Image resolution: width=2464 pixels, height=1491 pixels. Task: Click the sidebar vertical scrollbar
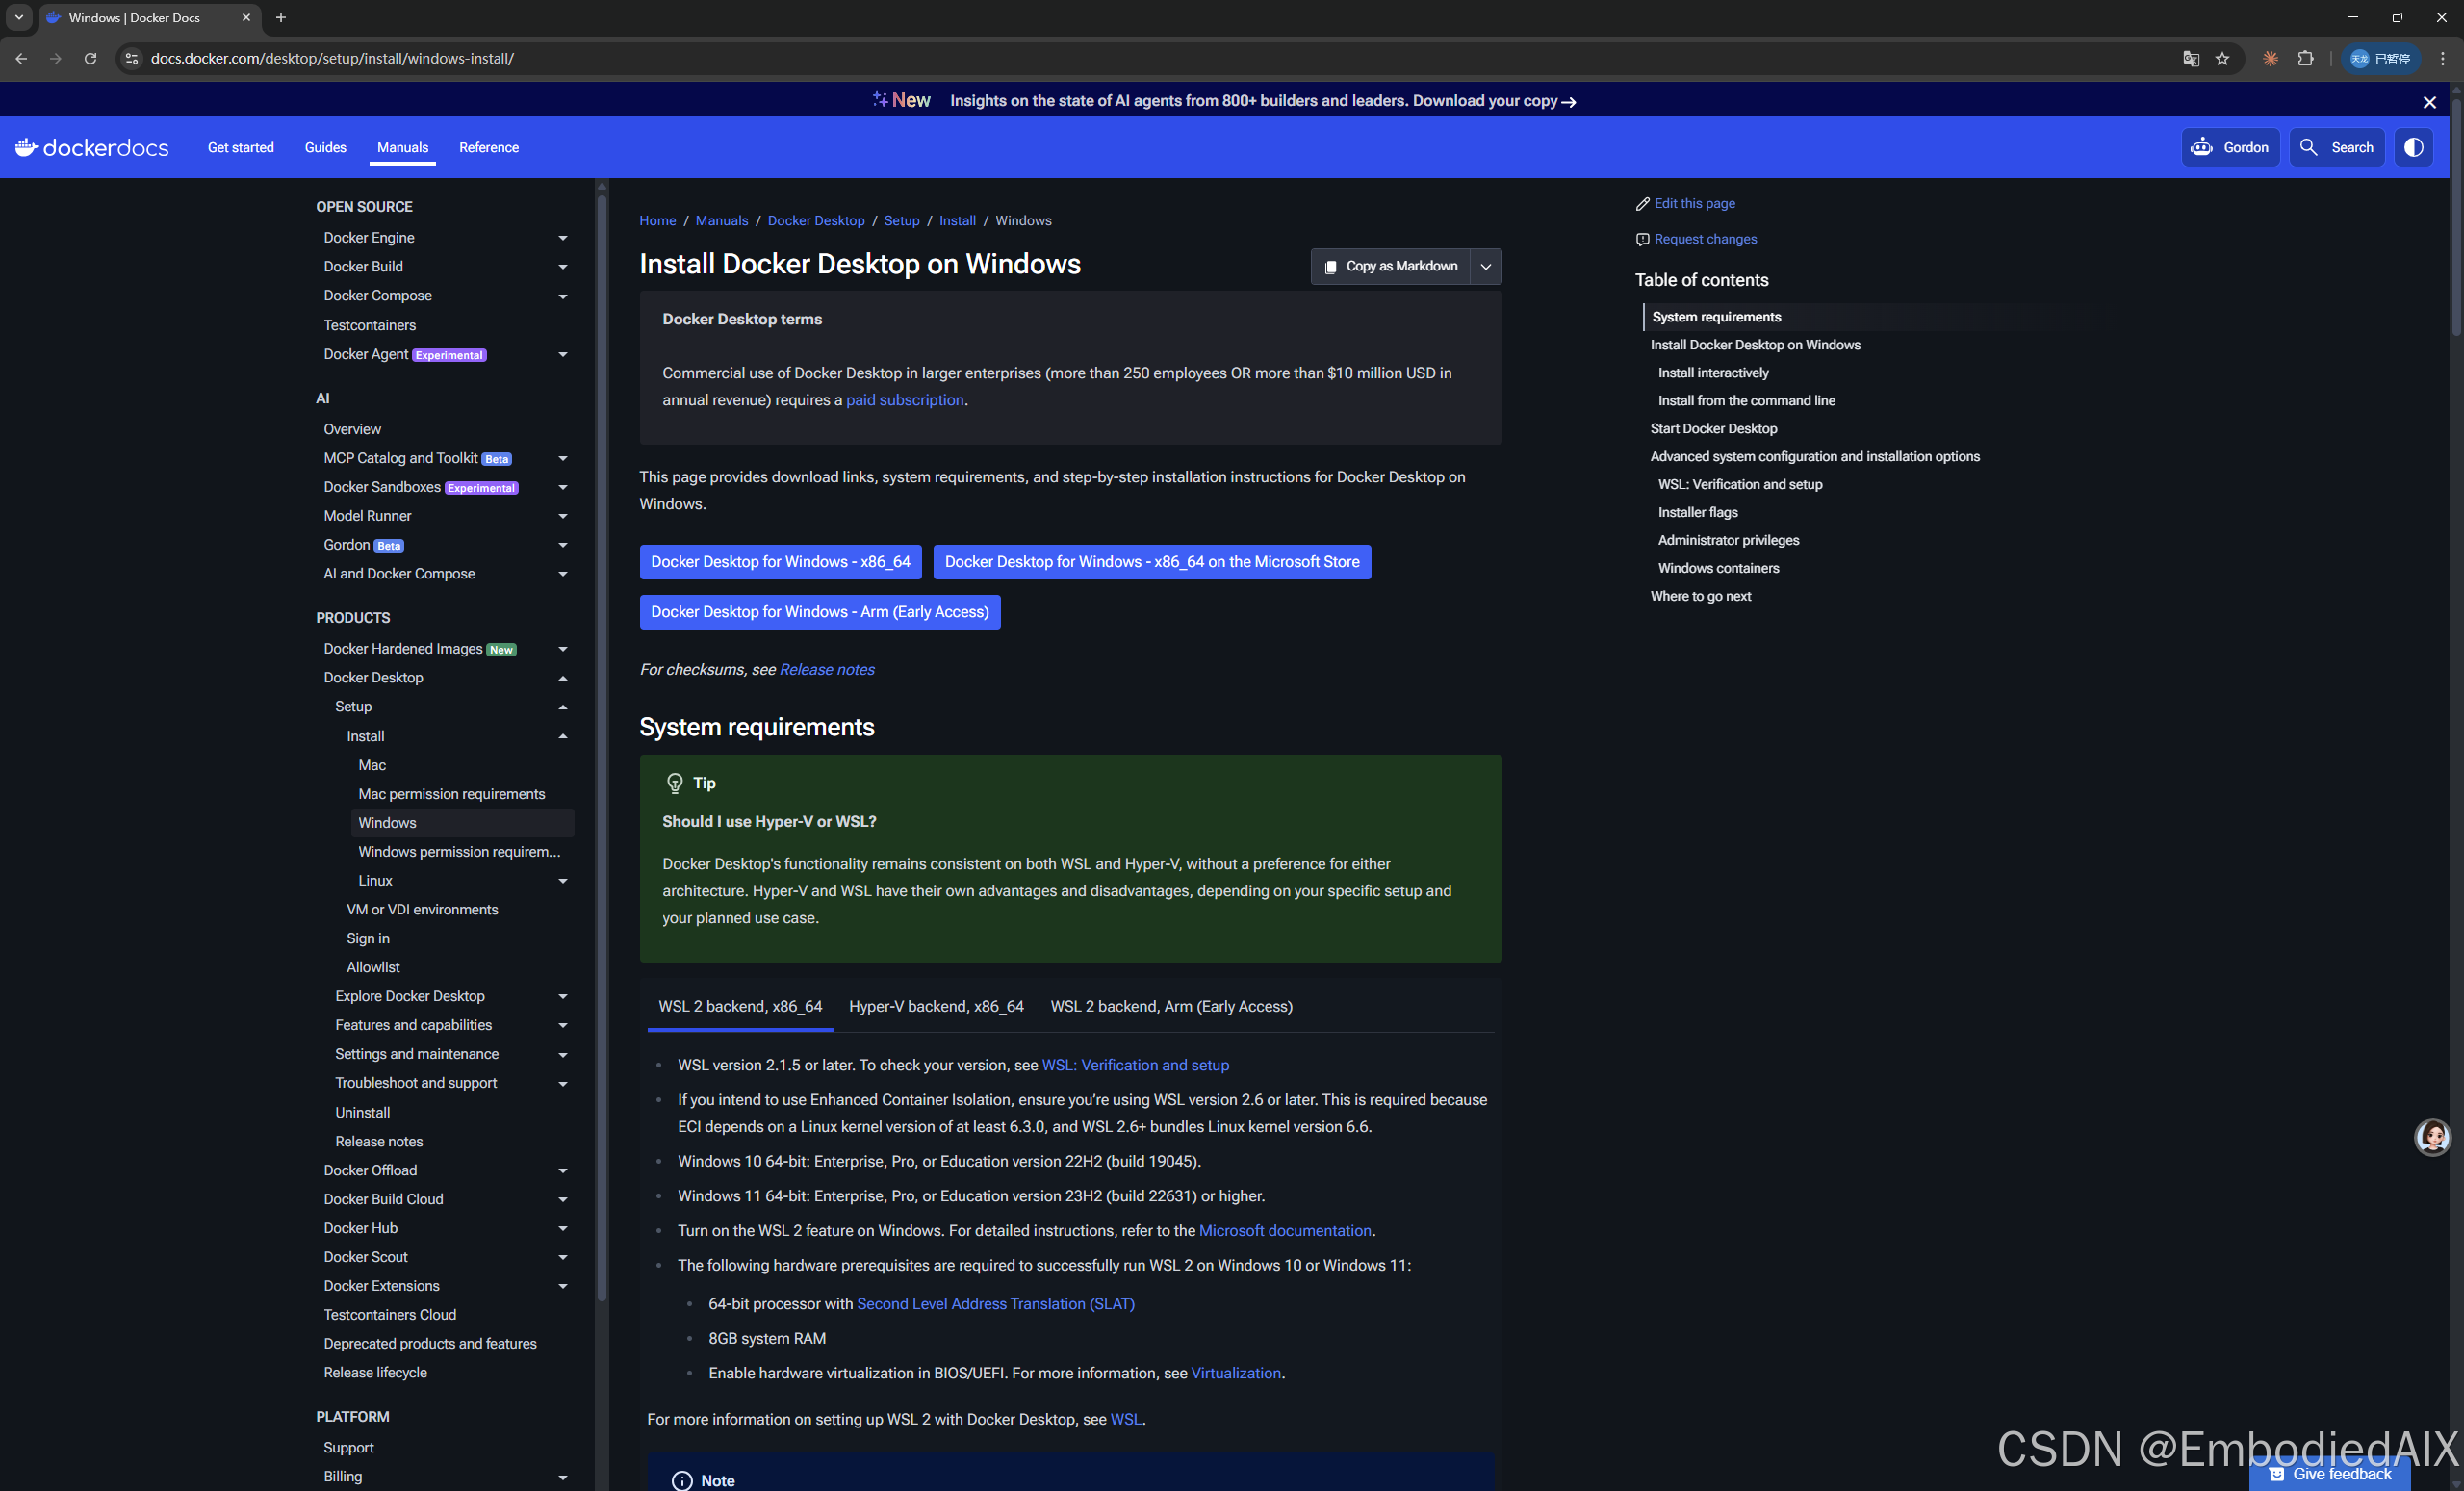coord(601,750)
